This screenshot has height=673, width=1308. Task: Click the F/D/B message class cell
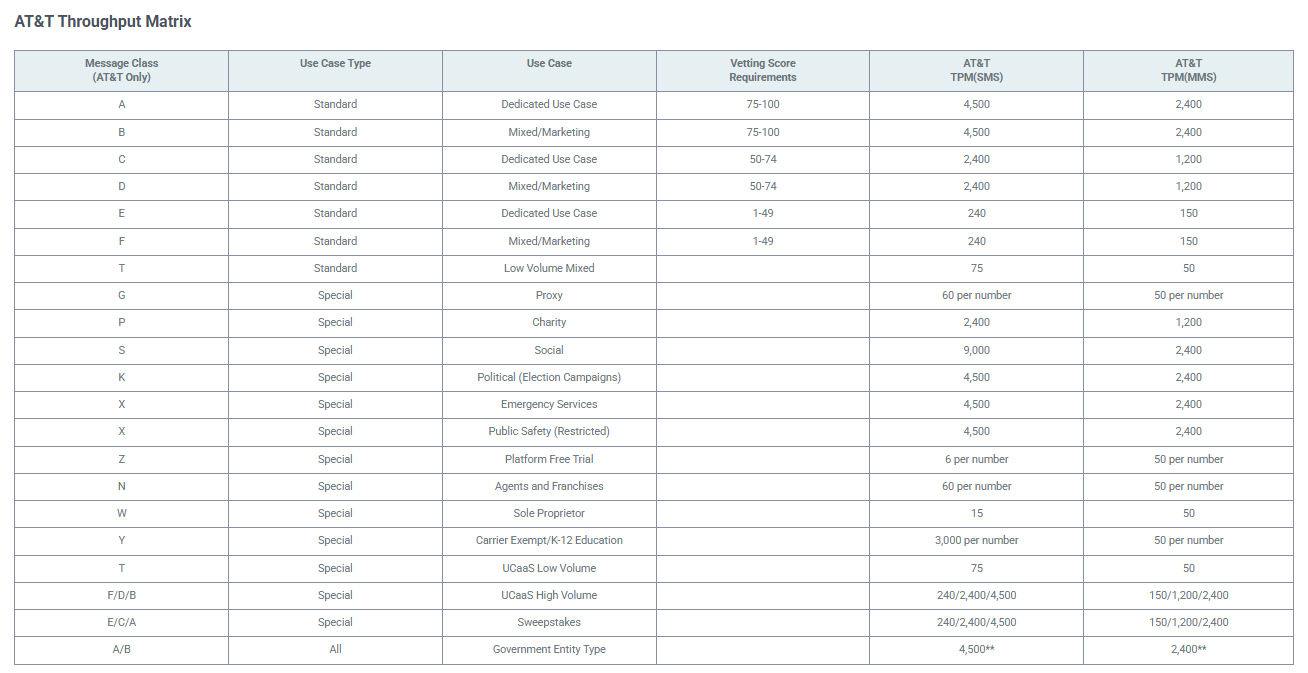coord(121,595)
